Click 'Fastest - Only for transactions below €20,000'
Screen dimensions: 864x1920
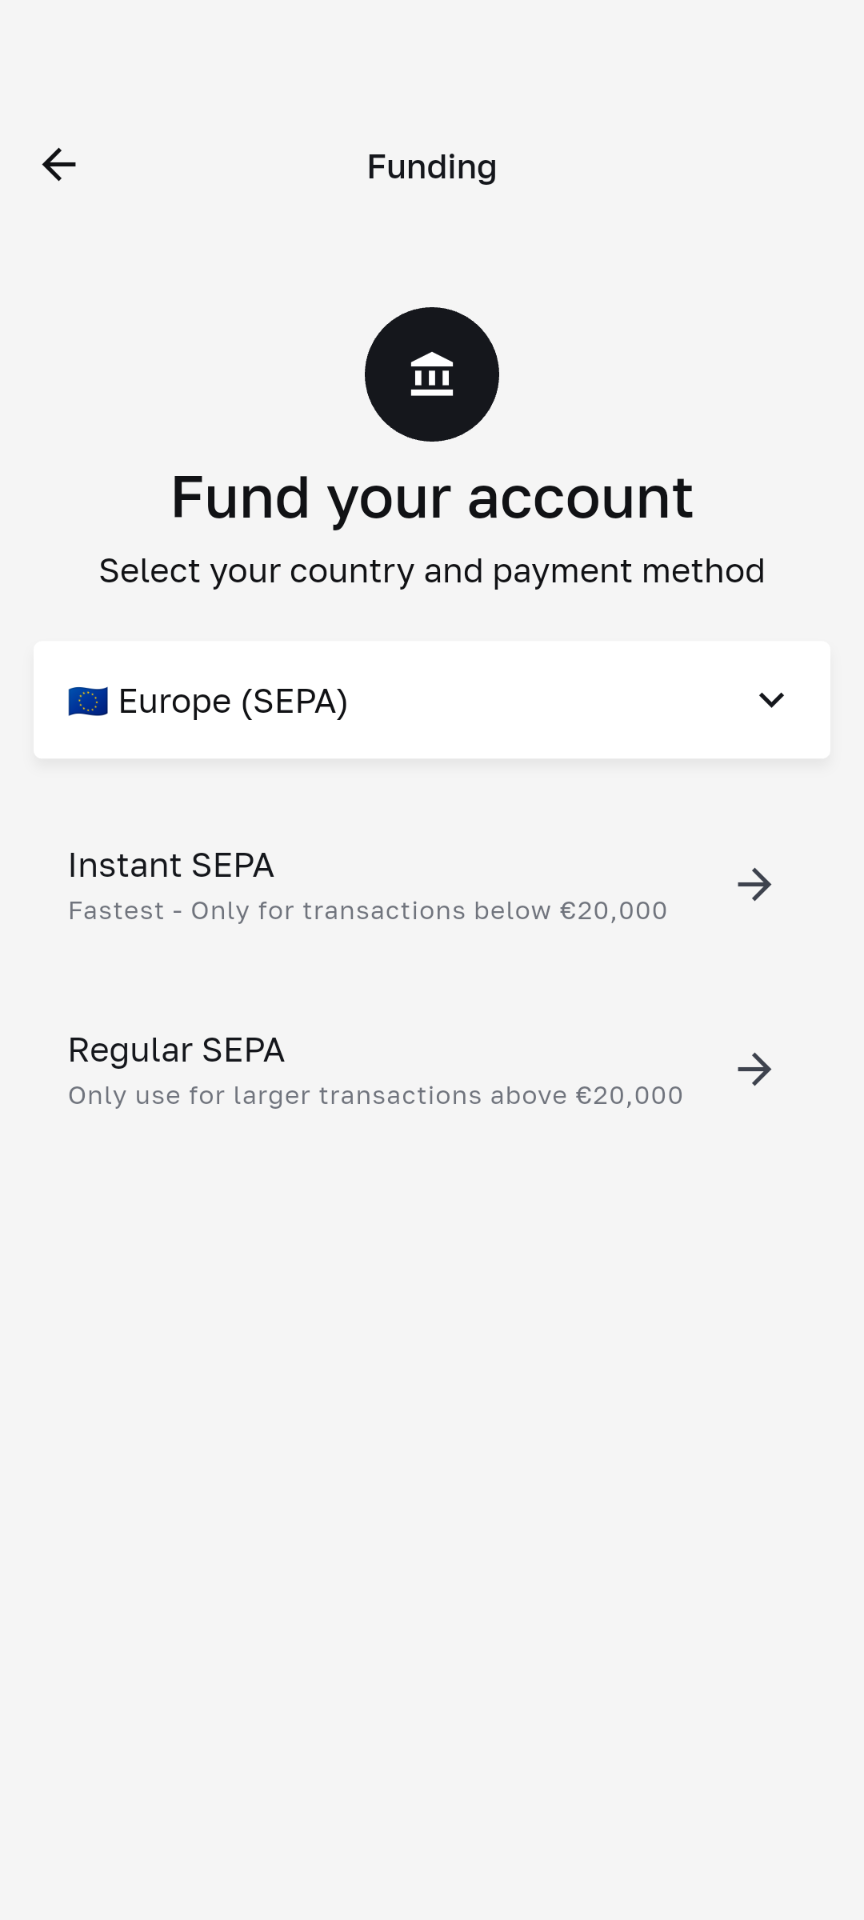tap(367, 911)
